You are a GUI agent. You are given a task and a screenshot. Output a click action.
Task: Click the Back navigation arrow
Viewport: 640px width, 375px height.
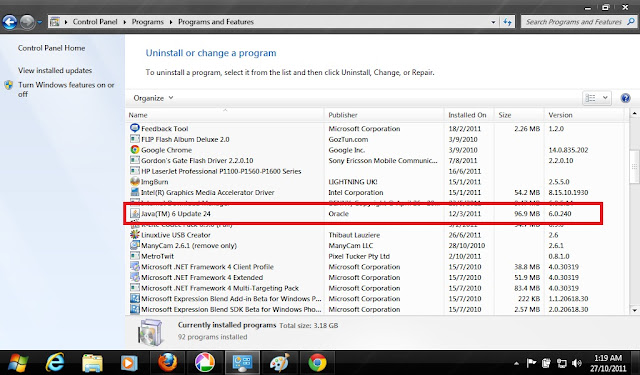click(9, 22)
